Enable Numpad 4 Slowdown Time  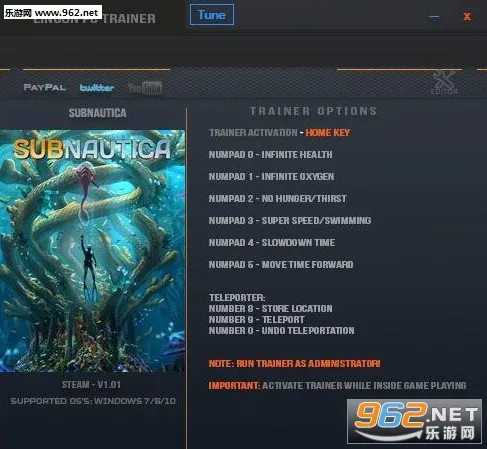click(x=272, y=243)
